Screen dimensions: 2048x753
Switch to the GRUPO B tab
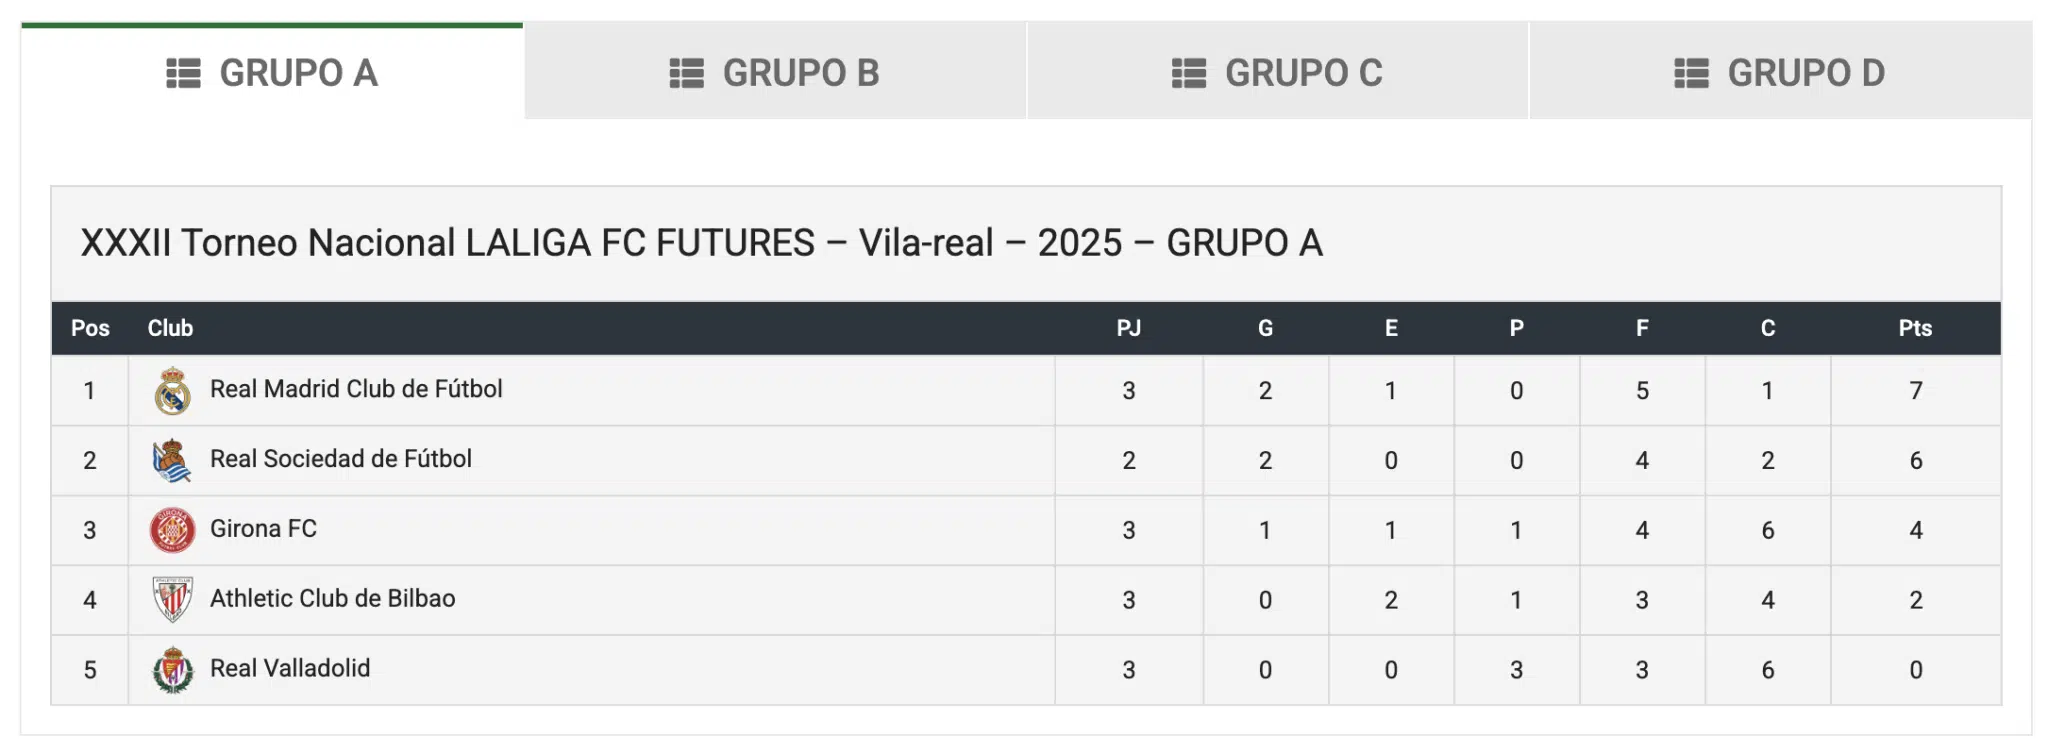pyautogui.click(x=775, y=71)
